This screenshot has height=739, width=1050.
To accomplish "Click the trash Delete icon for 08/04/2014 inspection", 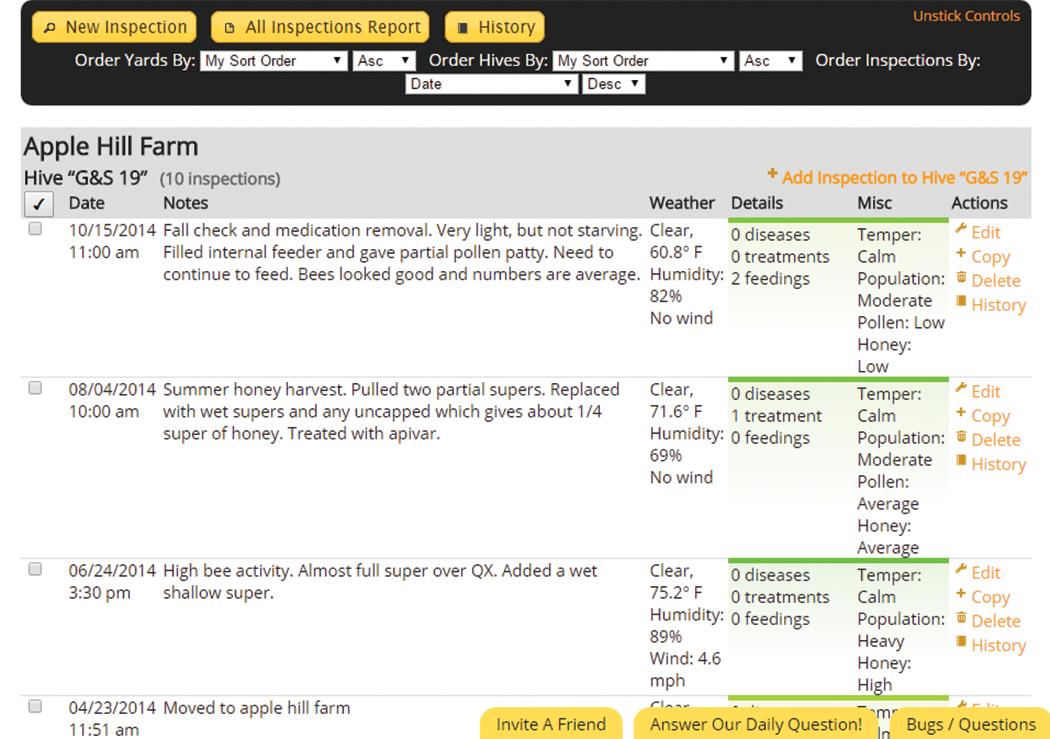I will coord(961,437).
